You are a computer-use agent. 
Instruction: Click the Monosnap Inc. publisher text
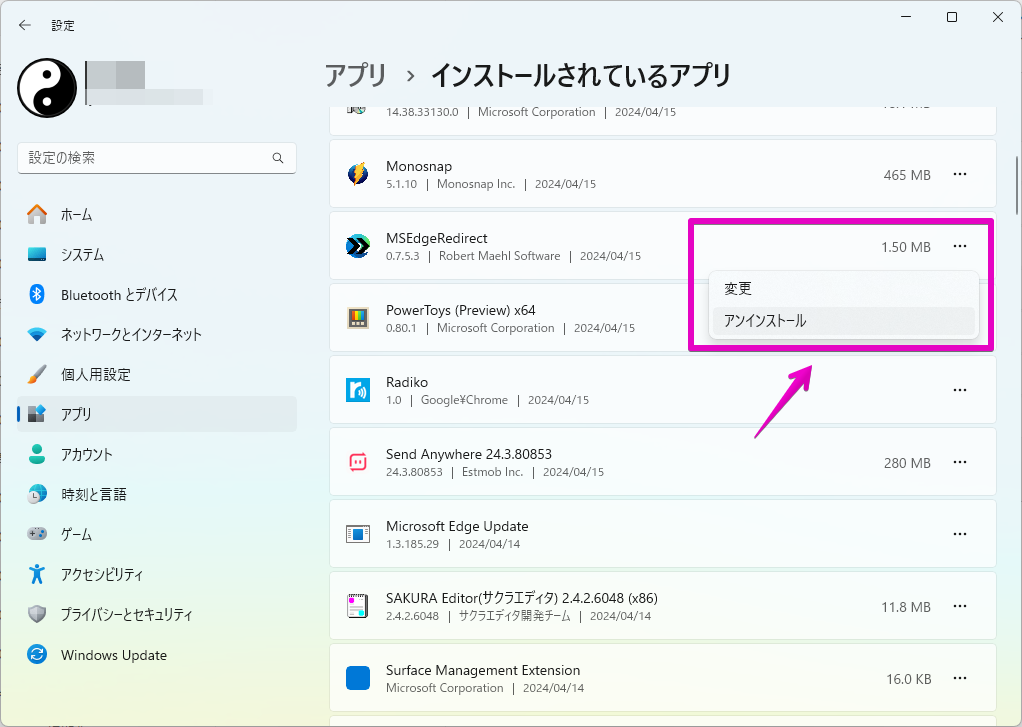476,185
